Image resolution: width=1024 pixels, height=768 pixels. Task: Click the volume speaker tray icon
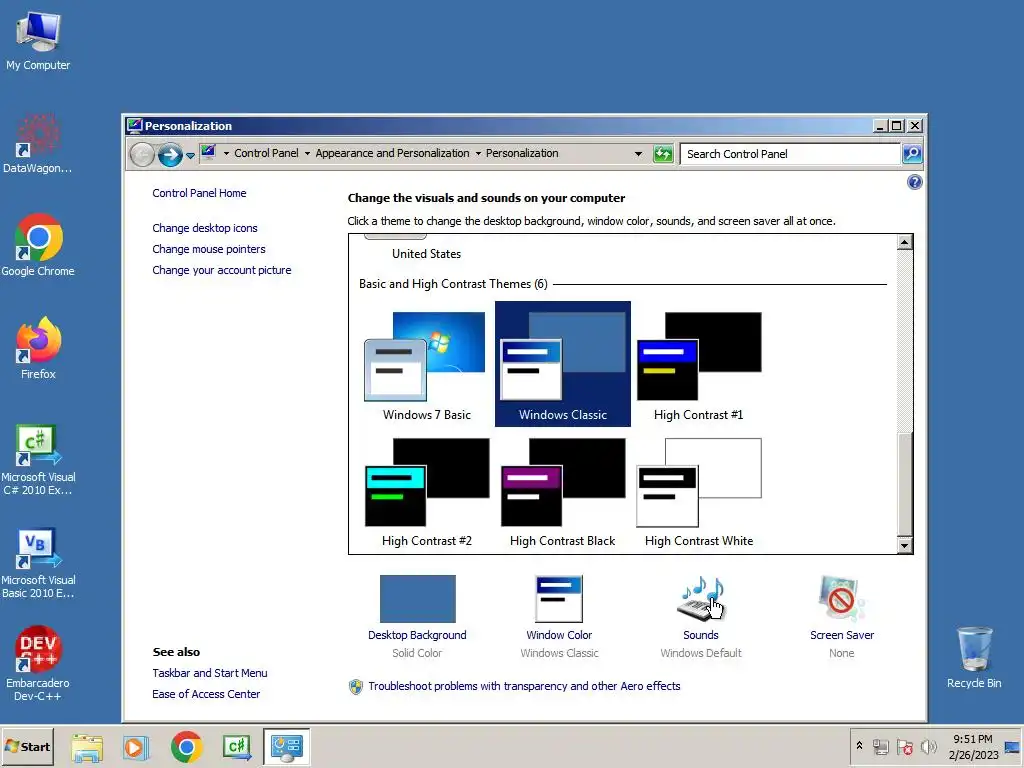point(928,746)
